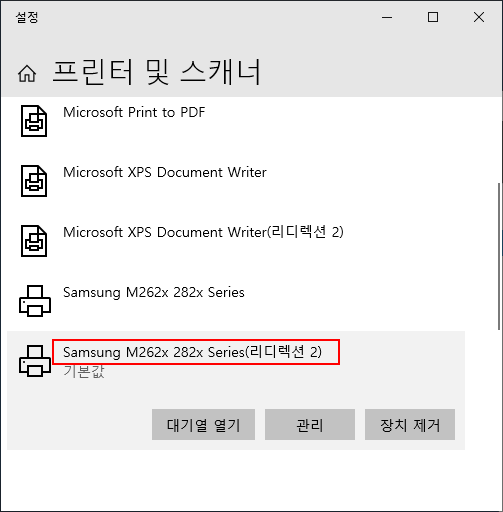503x512 pixels.
Task: Select the Samsung M262x 282x Series label
Action: pos(154,292)
